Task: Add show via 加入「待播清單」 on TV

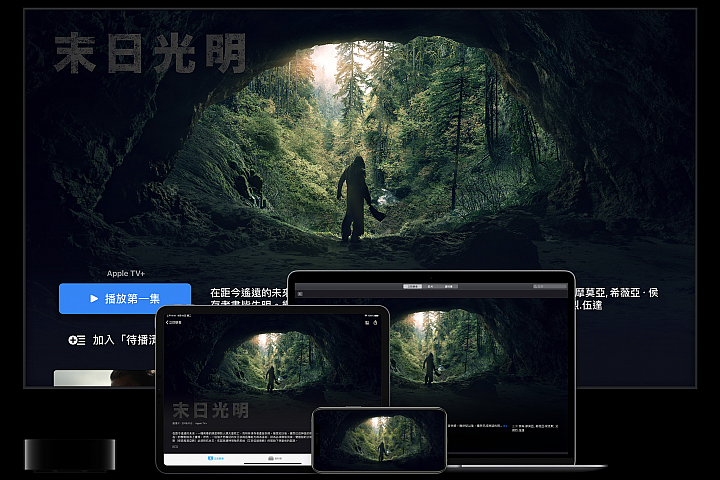Action: pos(113,340)
